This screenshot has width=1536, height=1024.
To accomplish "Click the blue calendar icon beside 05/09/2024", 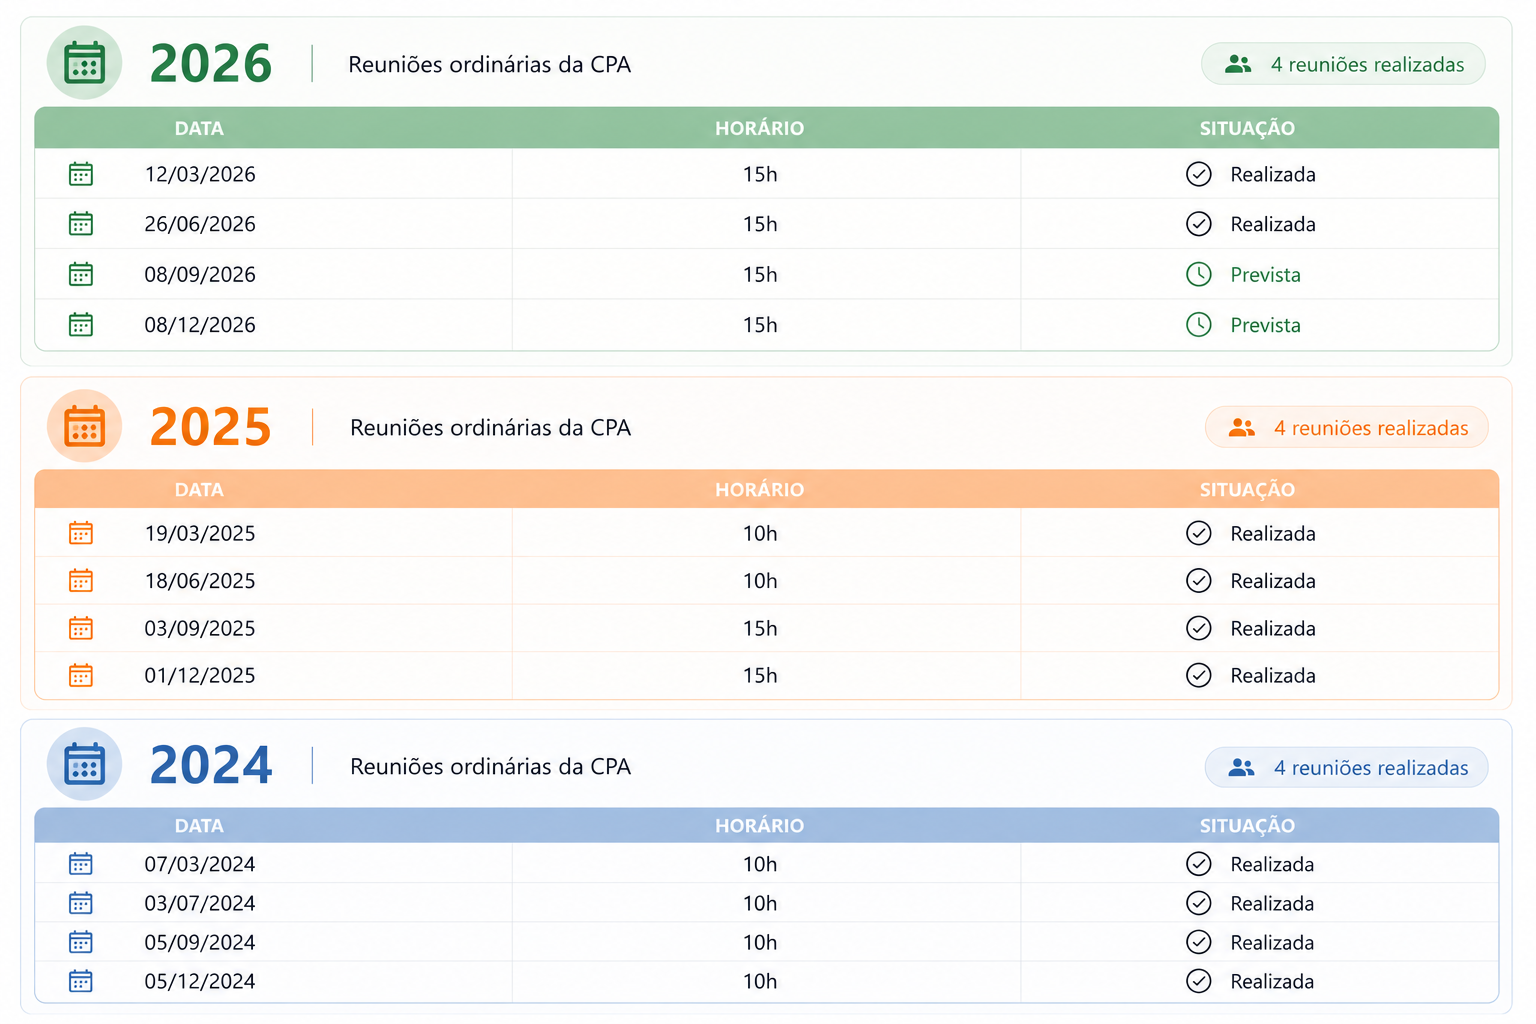I will (81, 942).
